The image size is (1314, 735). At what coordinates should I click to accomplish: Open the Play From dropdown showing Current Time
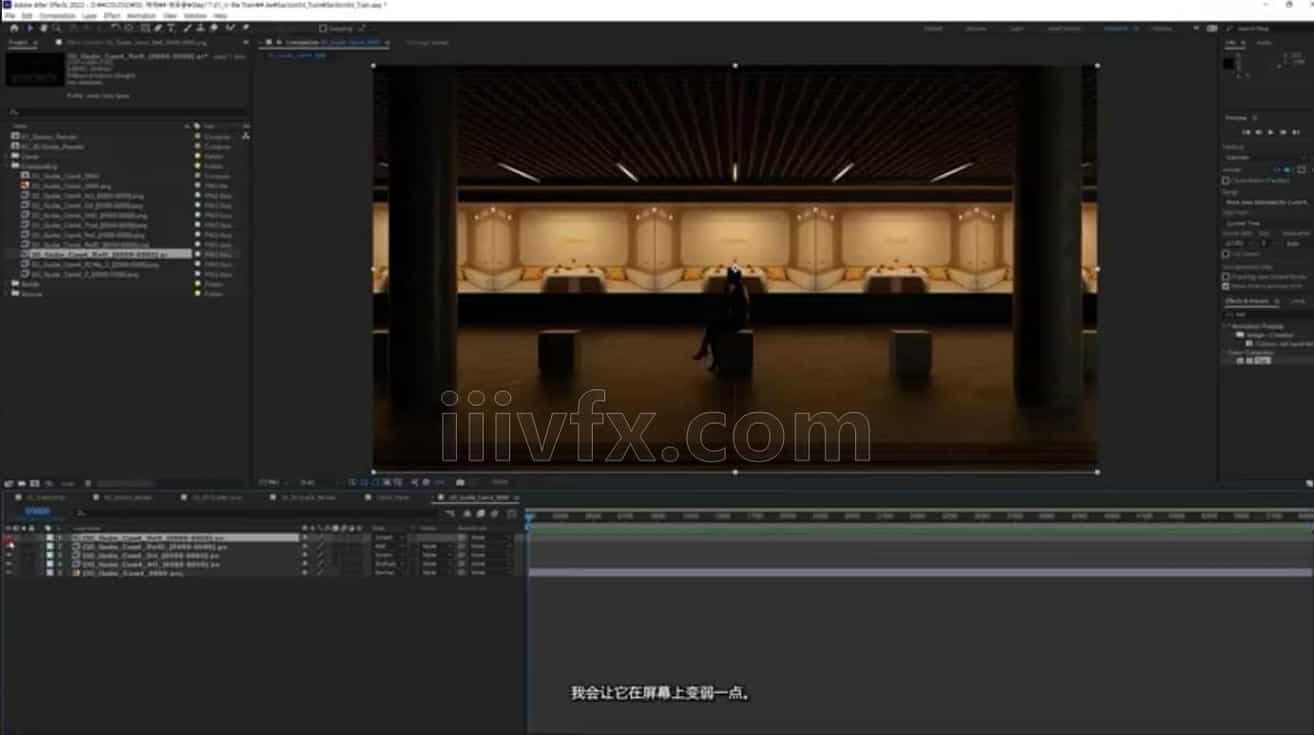[1266, 223]
